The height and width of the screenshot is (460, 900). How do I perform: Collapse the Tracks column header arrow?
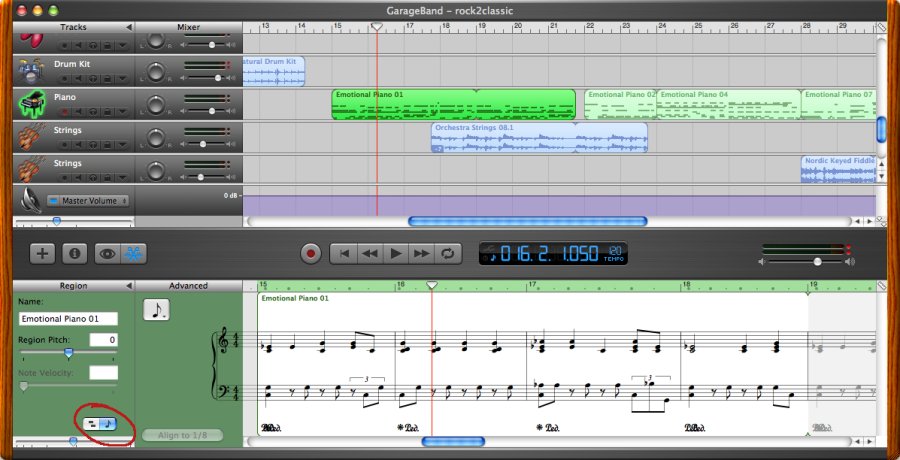click(129, 27)
